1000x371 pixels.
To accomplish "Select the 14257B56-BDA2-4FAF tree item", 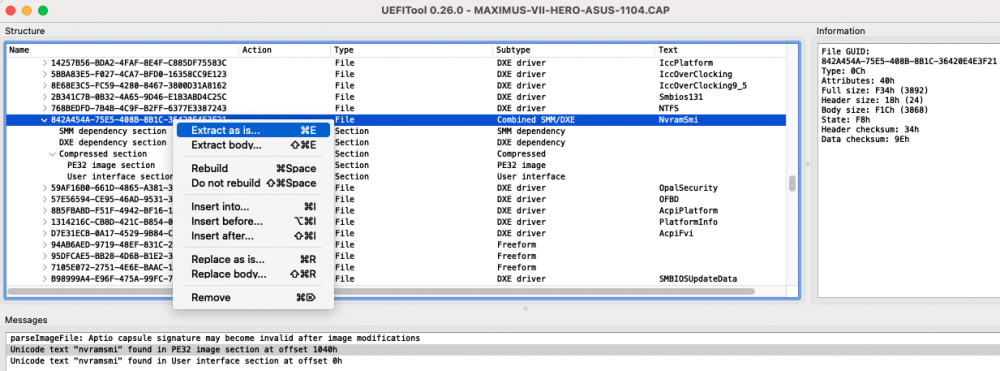I will point(138,62).
